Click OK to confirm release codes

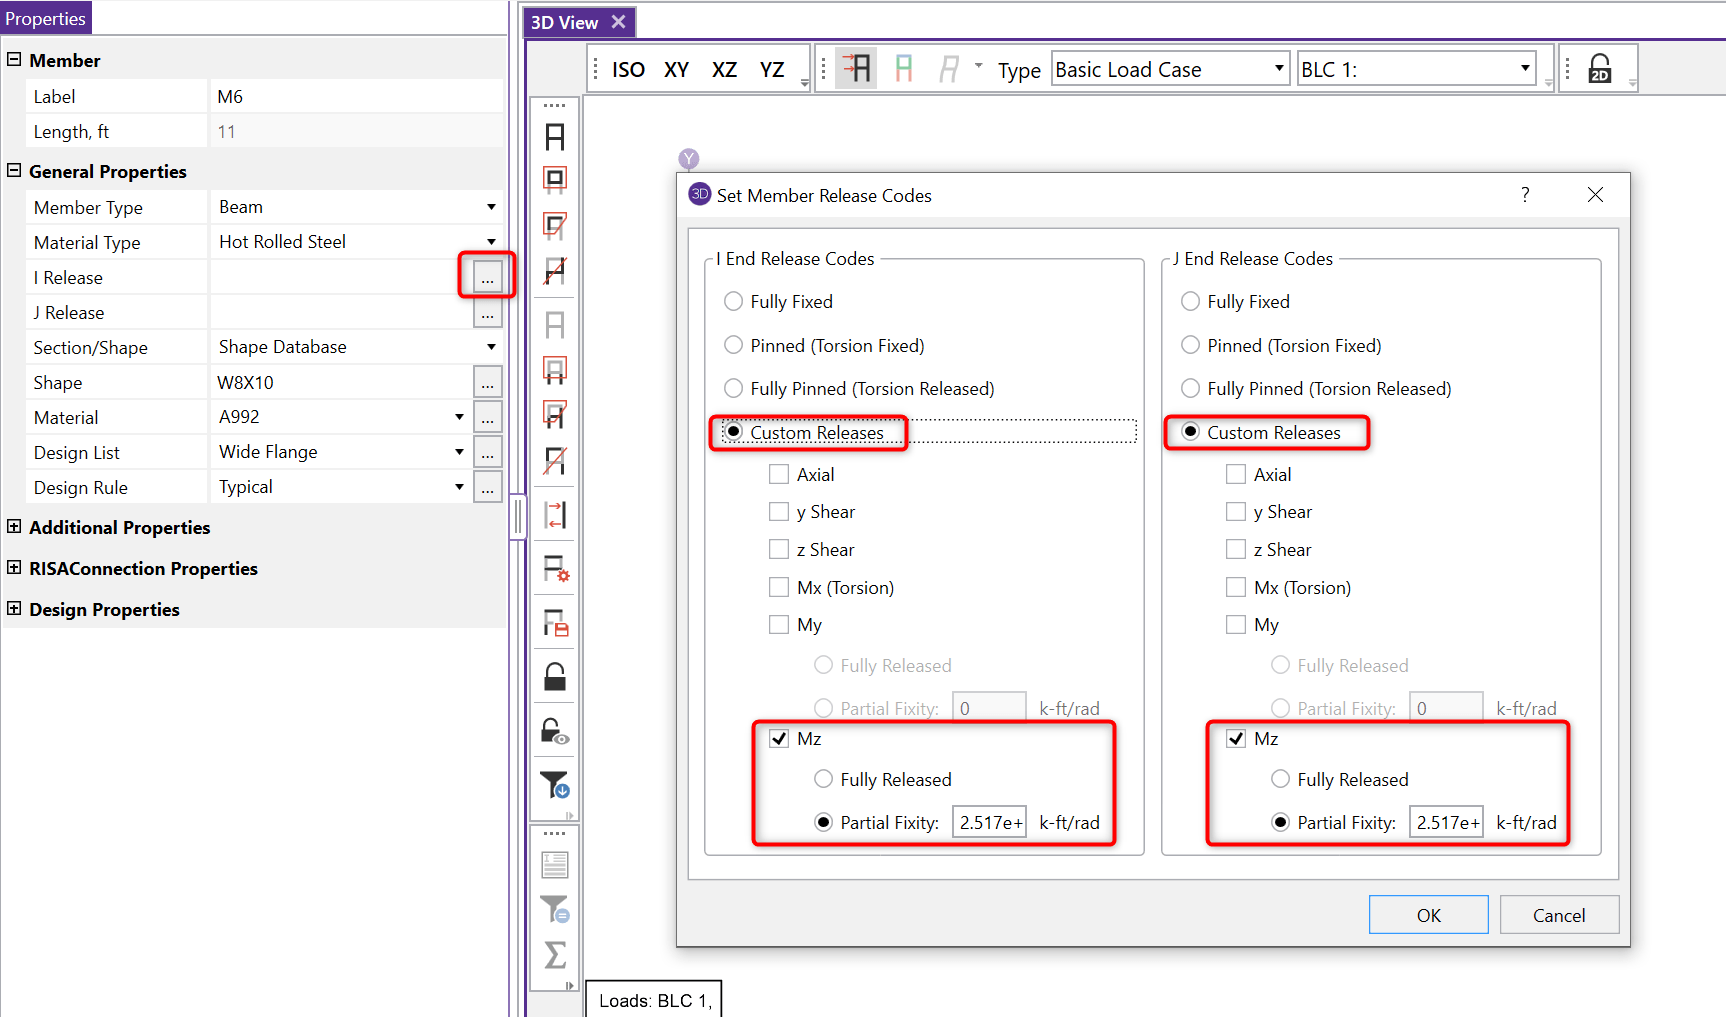(1428, 915)
